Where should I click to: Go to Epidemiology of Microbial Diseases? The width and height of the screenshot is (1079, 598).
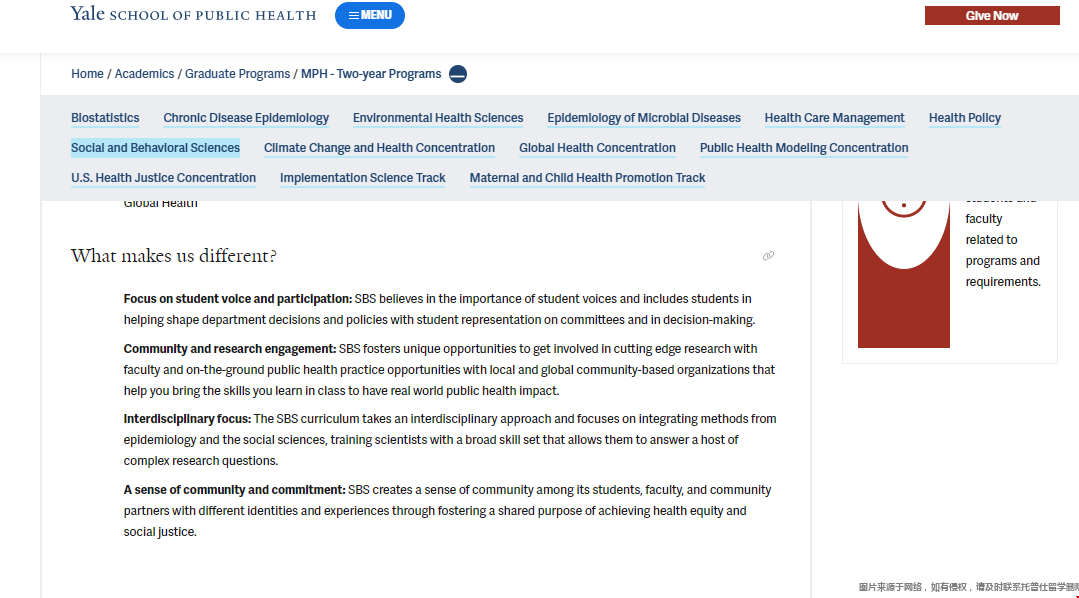click(x=644, y=118)
